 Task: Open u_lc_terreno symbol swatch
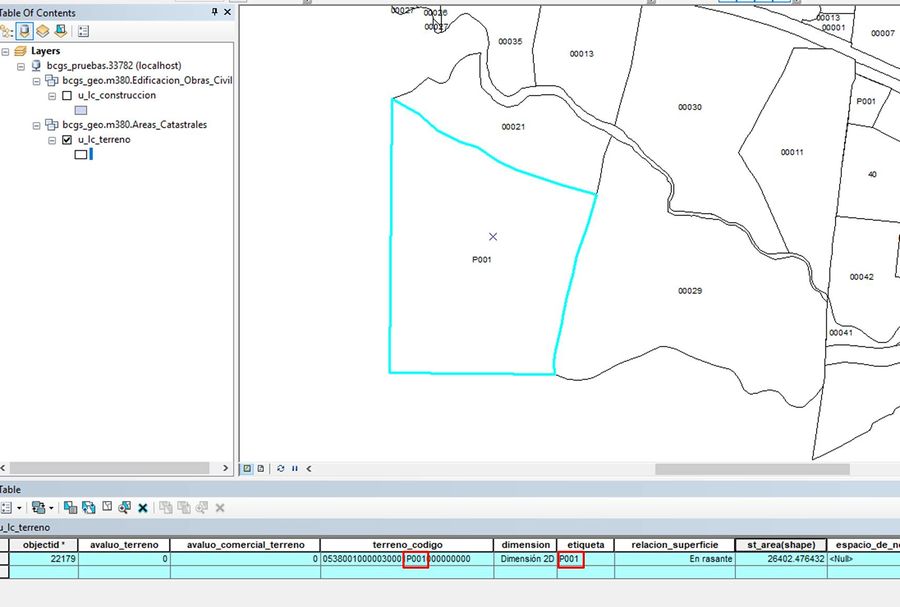pyautogui.click(x=81, y=154)
